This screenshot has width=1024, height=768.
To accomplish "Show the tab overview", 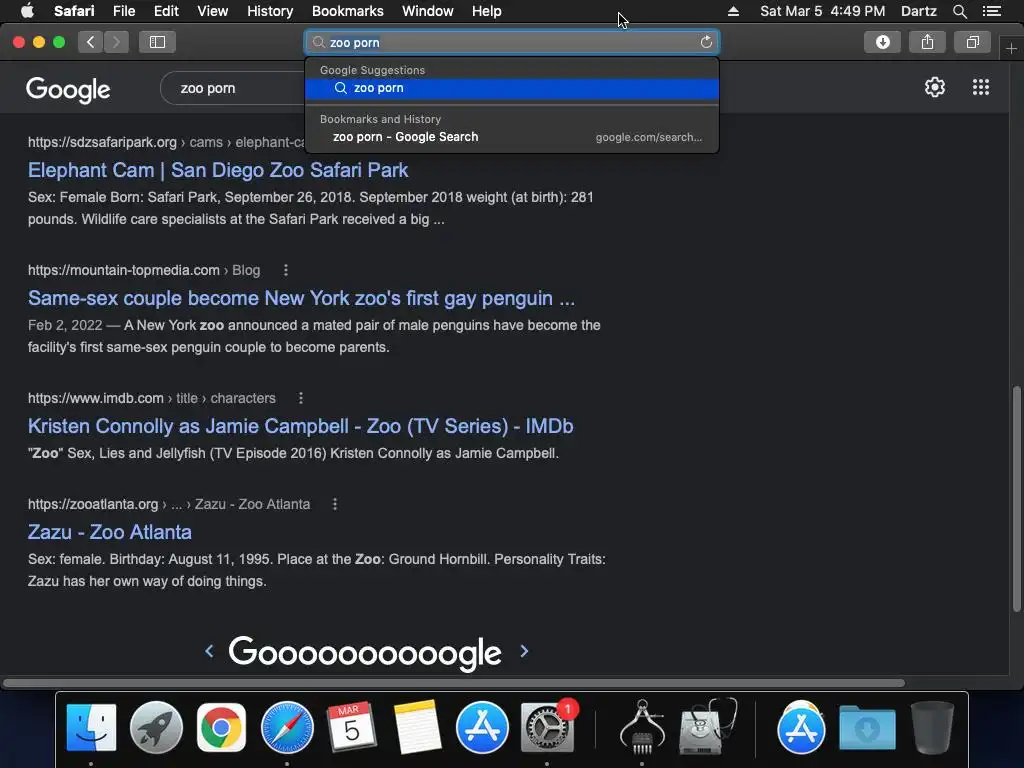I will (972, 42).
